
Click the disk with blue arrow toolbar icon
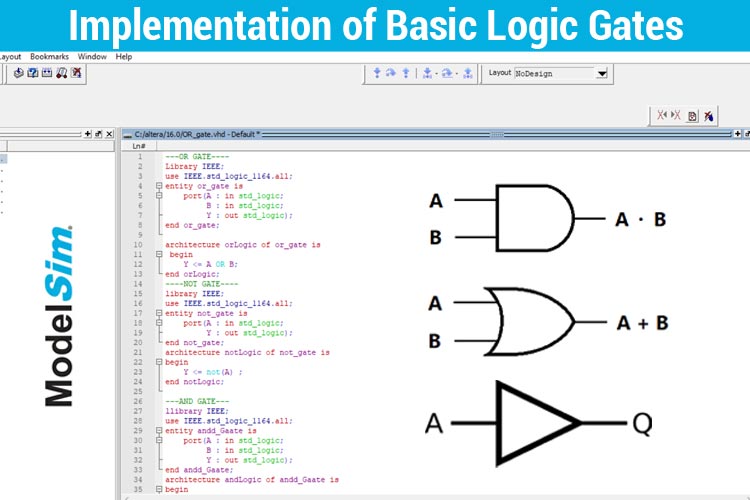coord(19,73)
